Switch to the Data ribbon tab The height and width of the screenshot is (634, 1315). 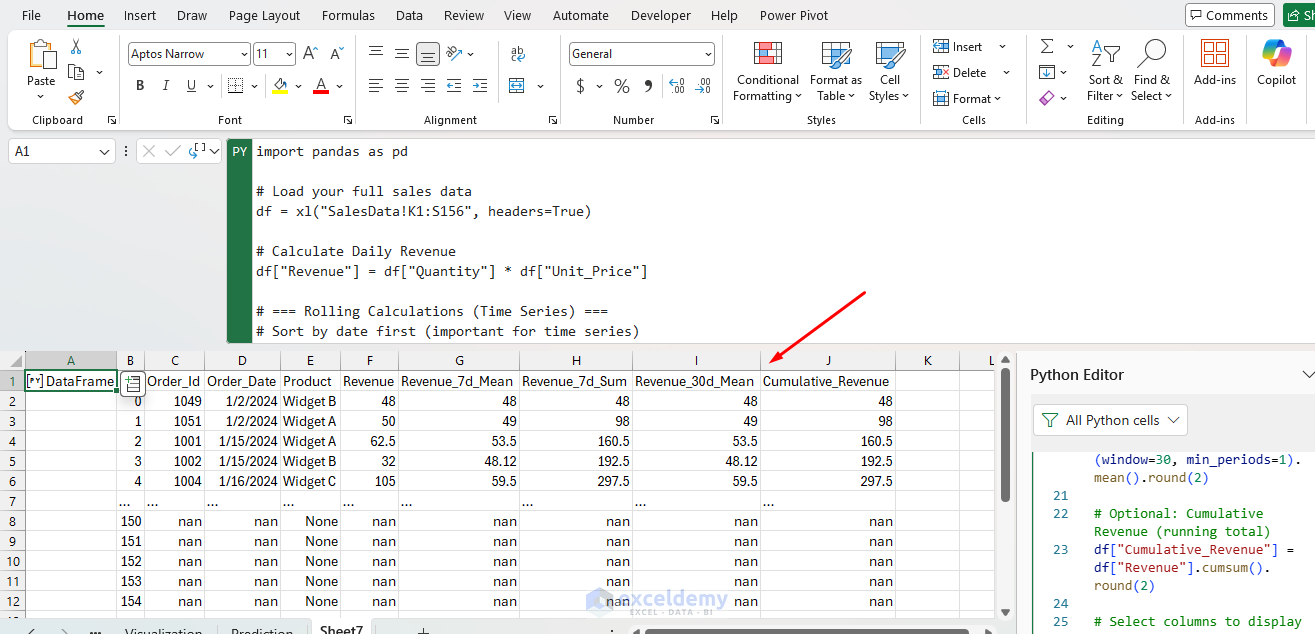click(x=409, y=15)
